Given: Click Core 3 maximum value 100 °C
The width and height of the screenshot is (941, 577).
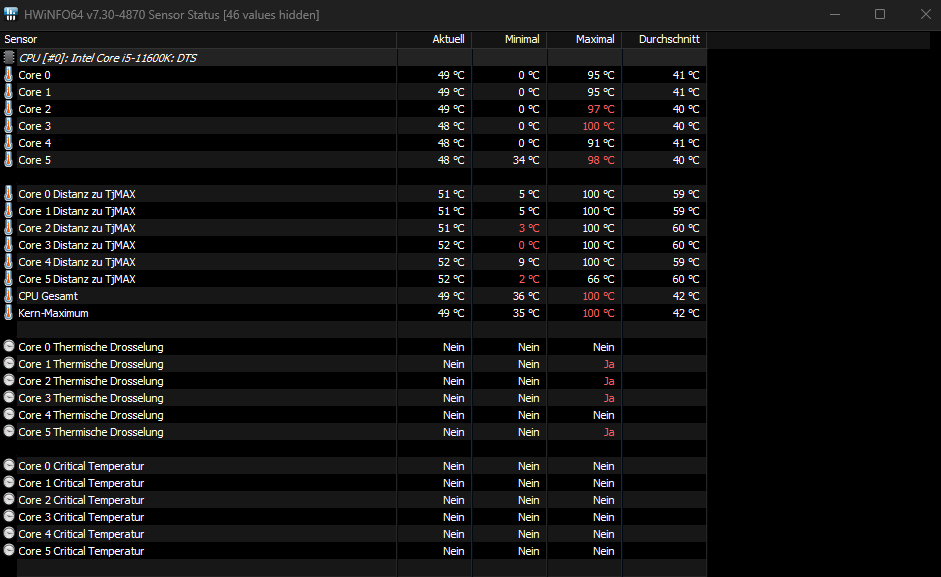Looking at the screenshot, I should coord(598,126).
